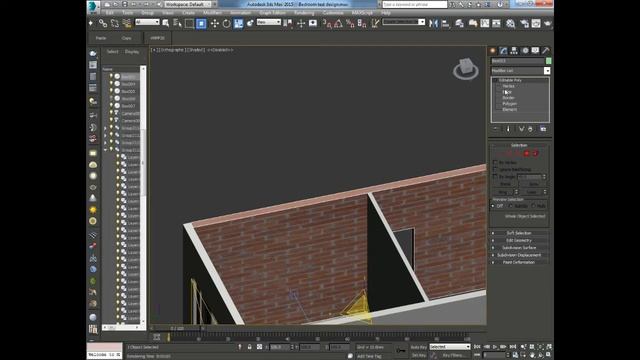Expand the Soft Selection rollout
This screenshot has width=640, height=360.
click(x=519, y=233)
